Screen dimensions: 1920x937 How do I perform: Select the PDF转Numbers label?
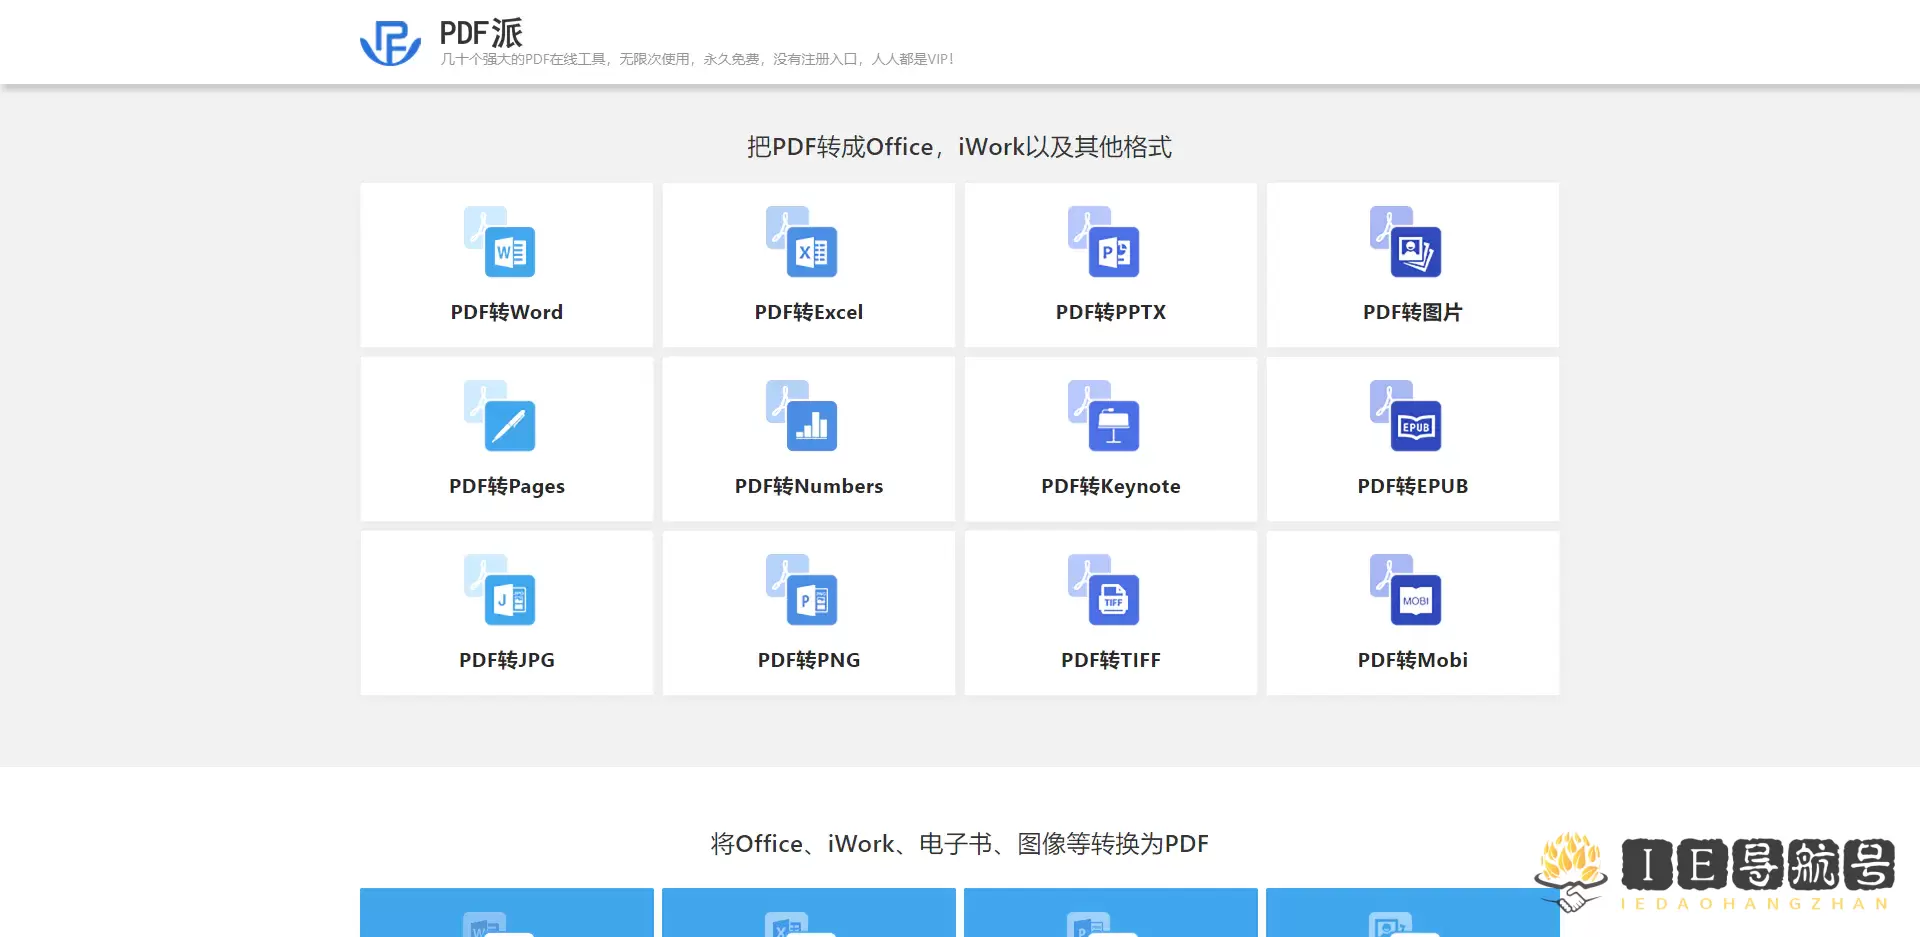(x=809, y=486)
